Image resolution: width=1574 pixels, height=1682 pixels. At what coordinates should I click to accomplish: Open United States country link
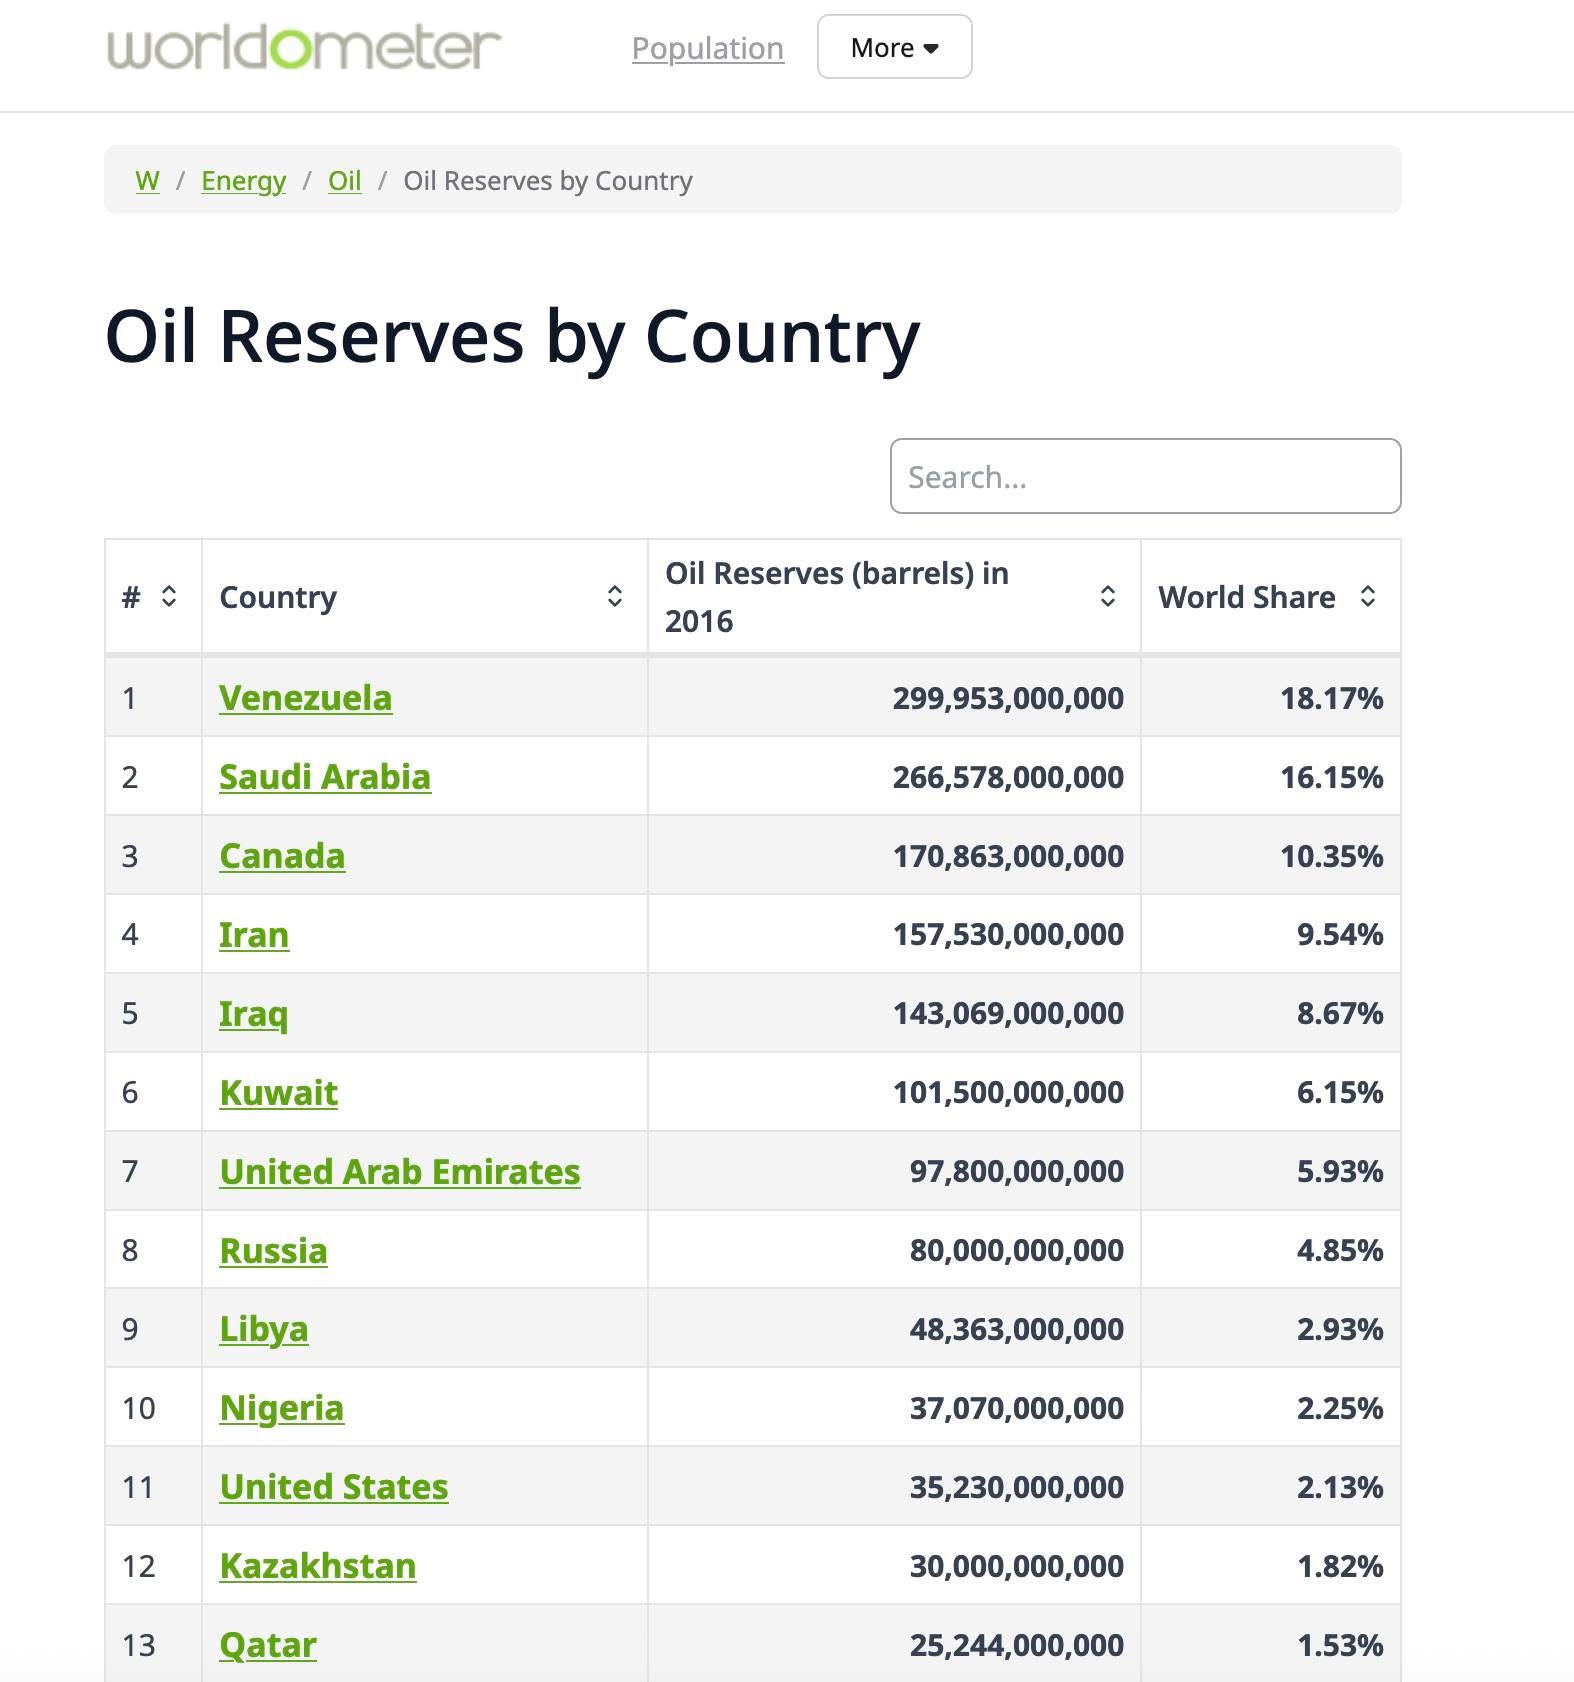coord(334,1487)
